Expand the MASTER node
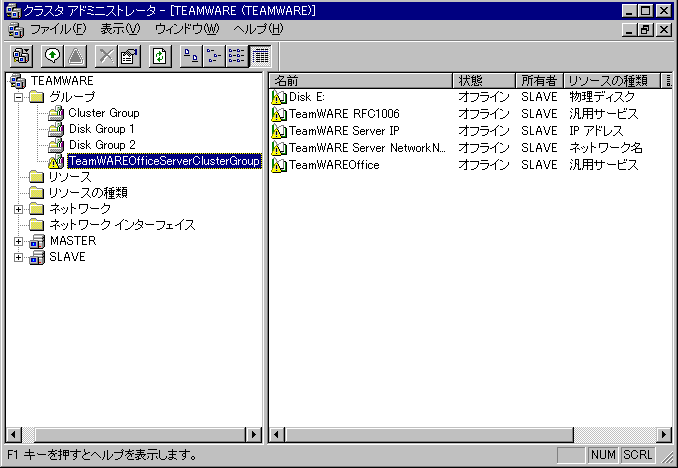Image resolution: width=678 pixels, height=468 pixels. pyautogui.click(x=18, y=241)
